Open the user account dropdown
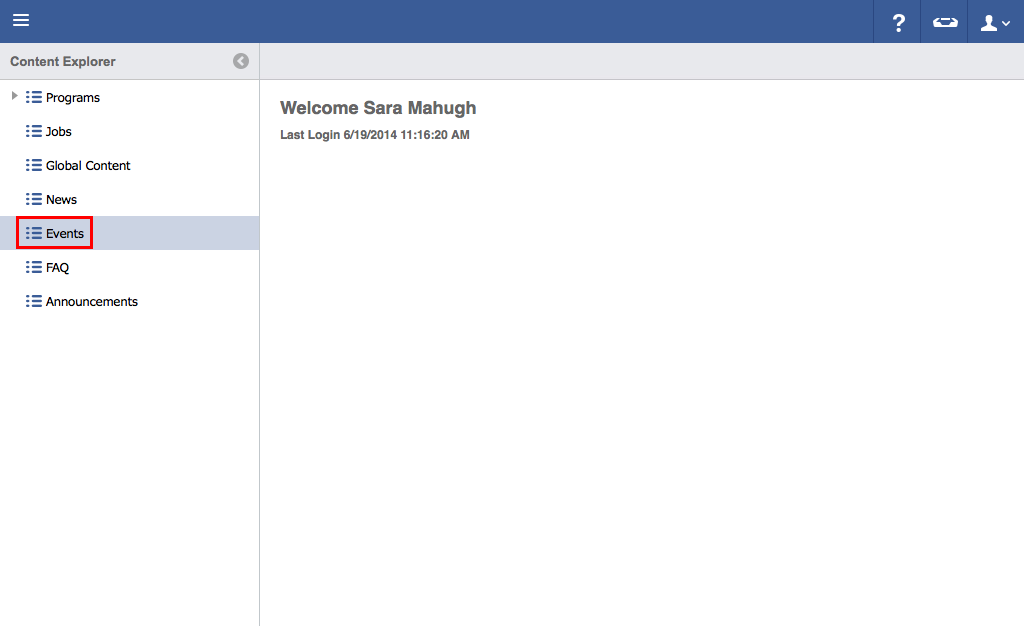This screenshot has width=1024, height=626. point(995,22)
